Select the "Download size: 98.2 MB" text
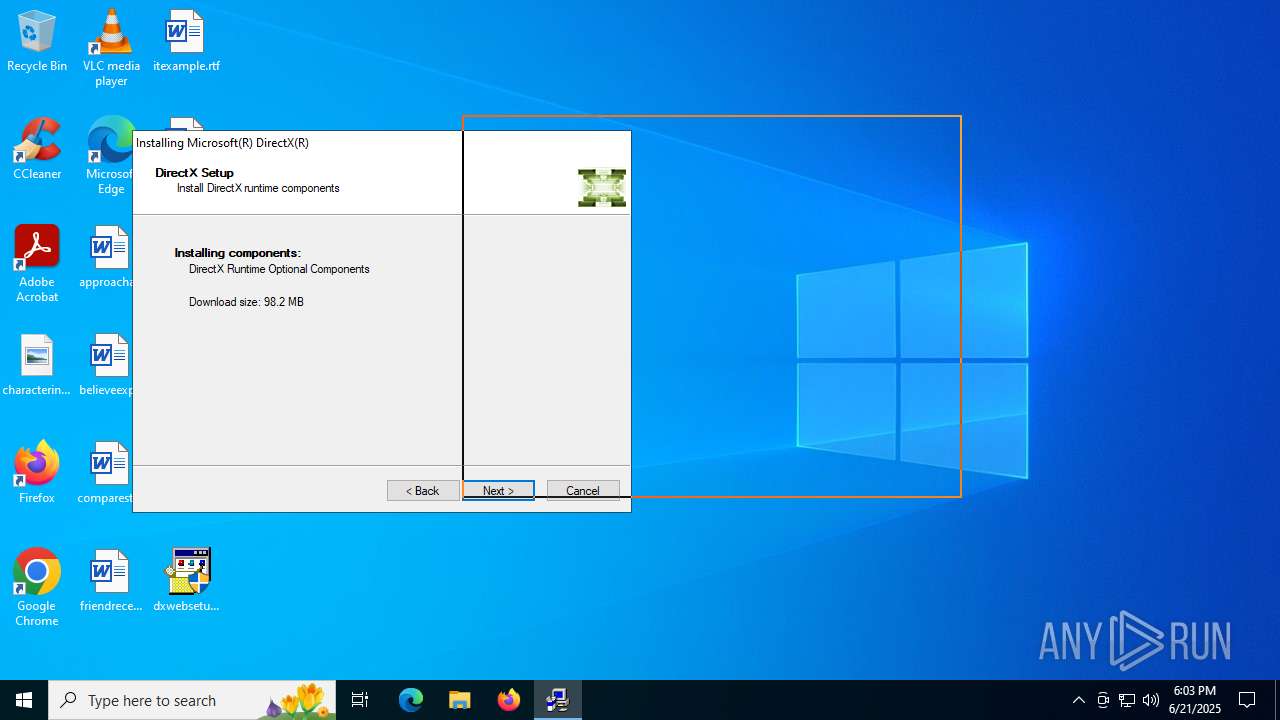1280x720 pixels. click(x=246, y=302)
